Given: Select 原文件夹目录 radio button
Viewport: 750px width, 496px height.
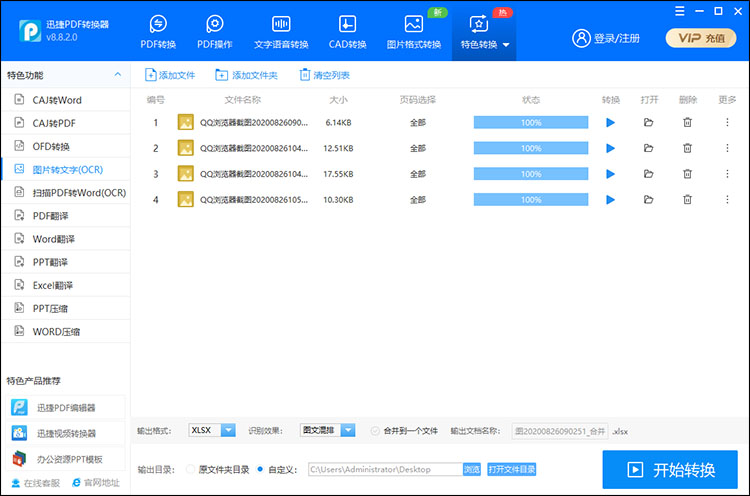Looking at the screenshot, I should click(190, 469).
